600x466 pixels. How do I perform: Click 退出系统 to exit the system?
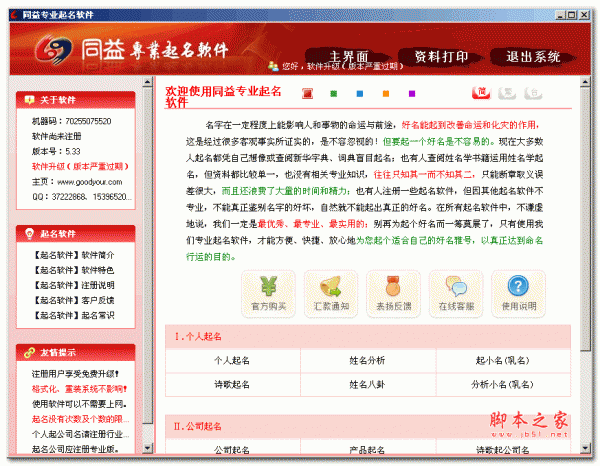tap(533, 57)
